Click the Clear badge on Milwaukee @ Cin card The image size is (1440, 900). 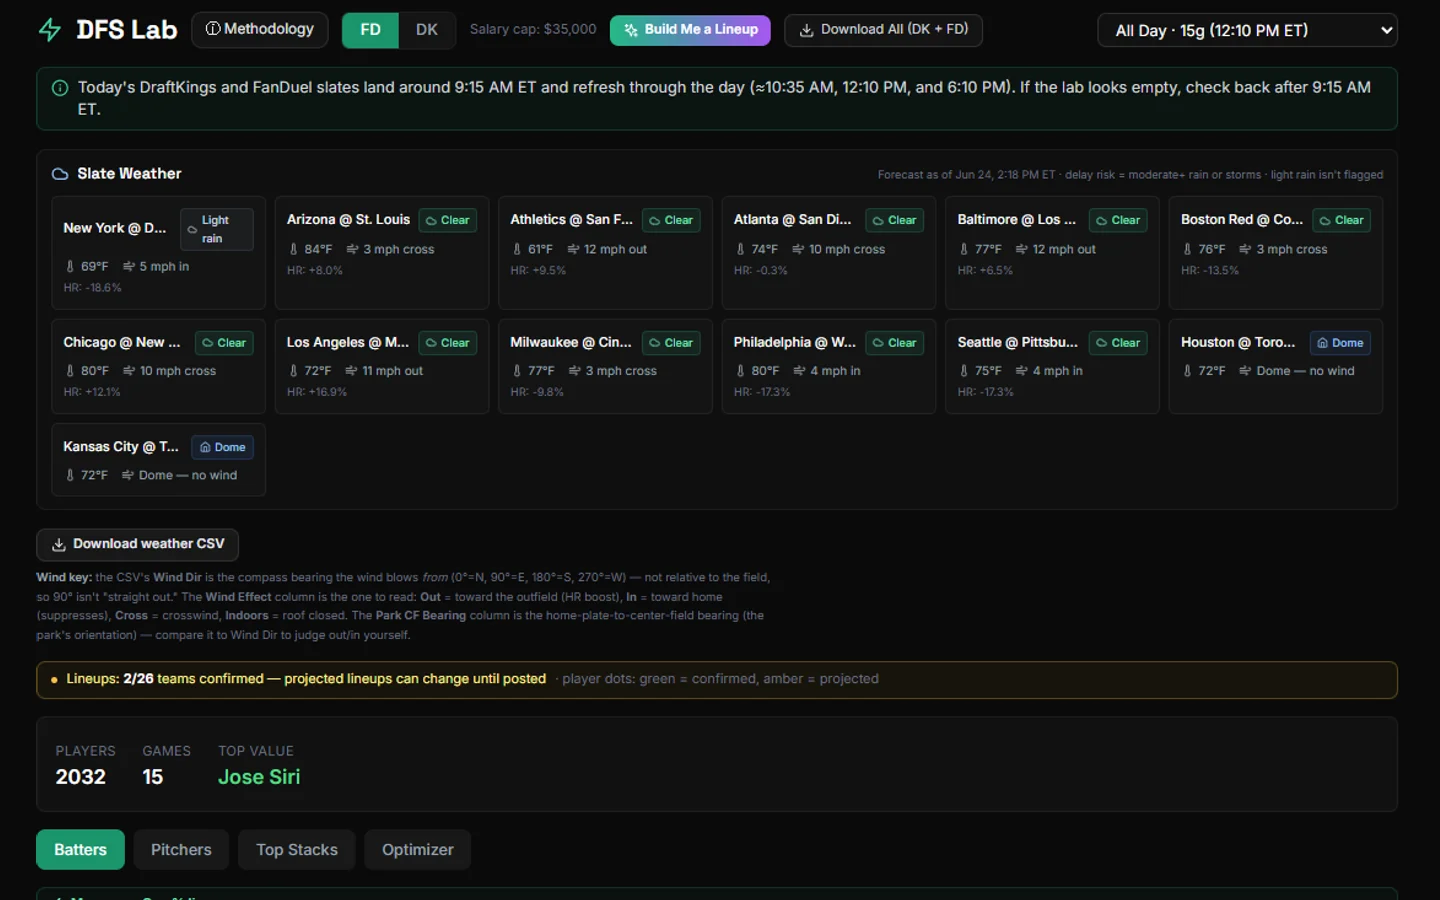pos(671,343)
